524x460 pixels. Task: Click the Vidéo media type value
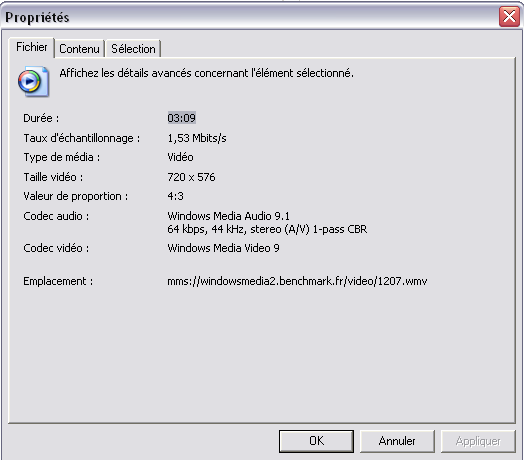(180, 157)
